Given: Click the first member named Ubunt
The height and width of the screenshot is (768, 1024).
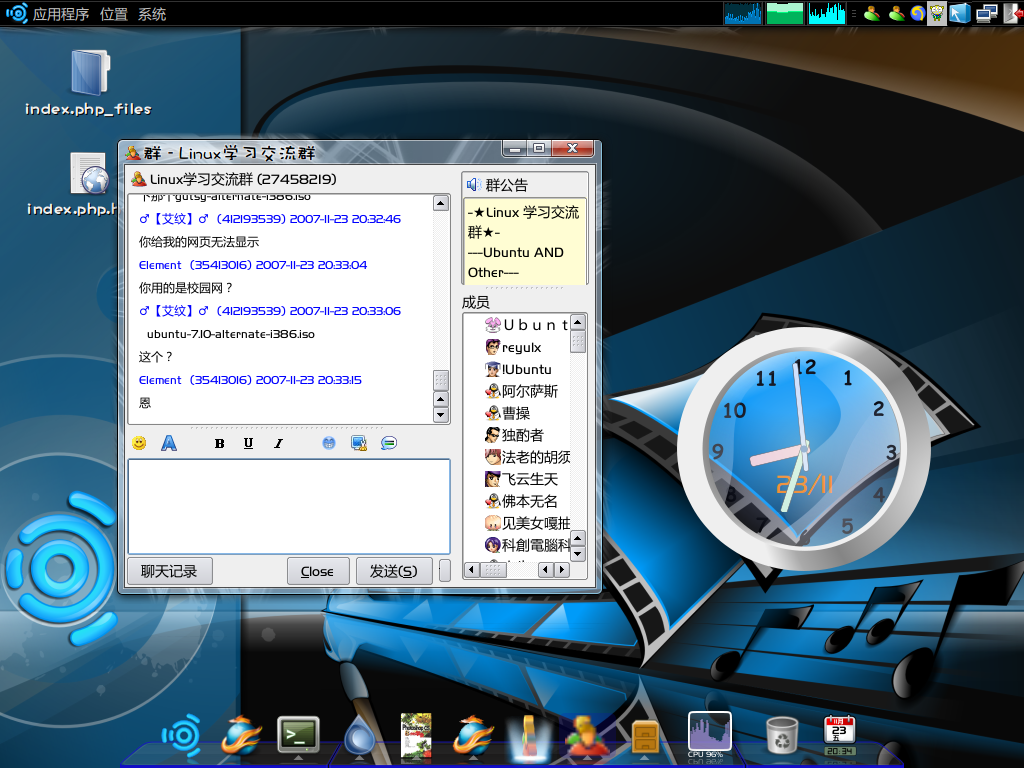Looking at the screenshot, I should pos(526,324).
